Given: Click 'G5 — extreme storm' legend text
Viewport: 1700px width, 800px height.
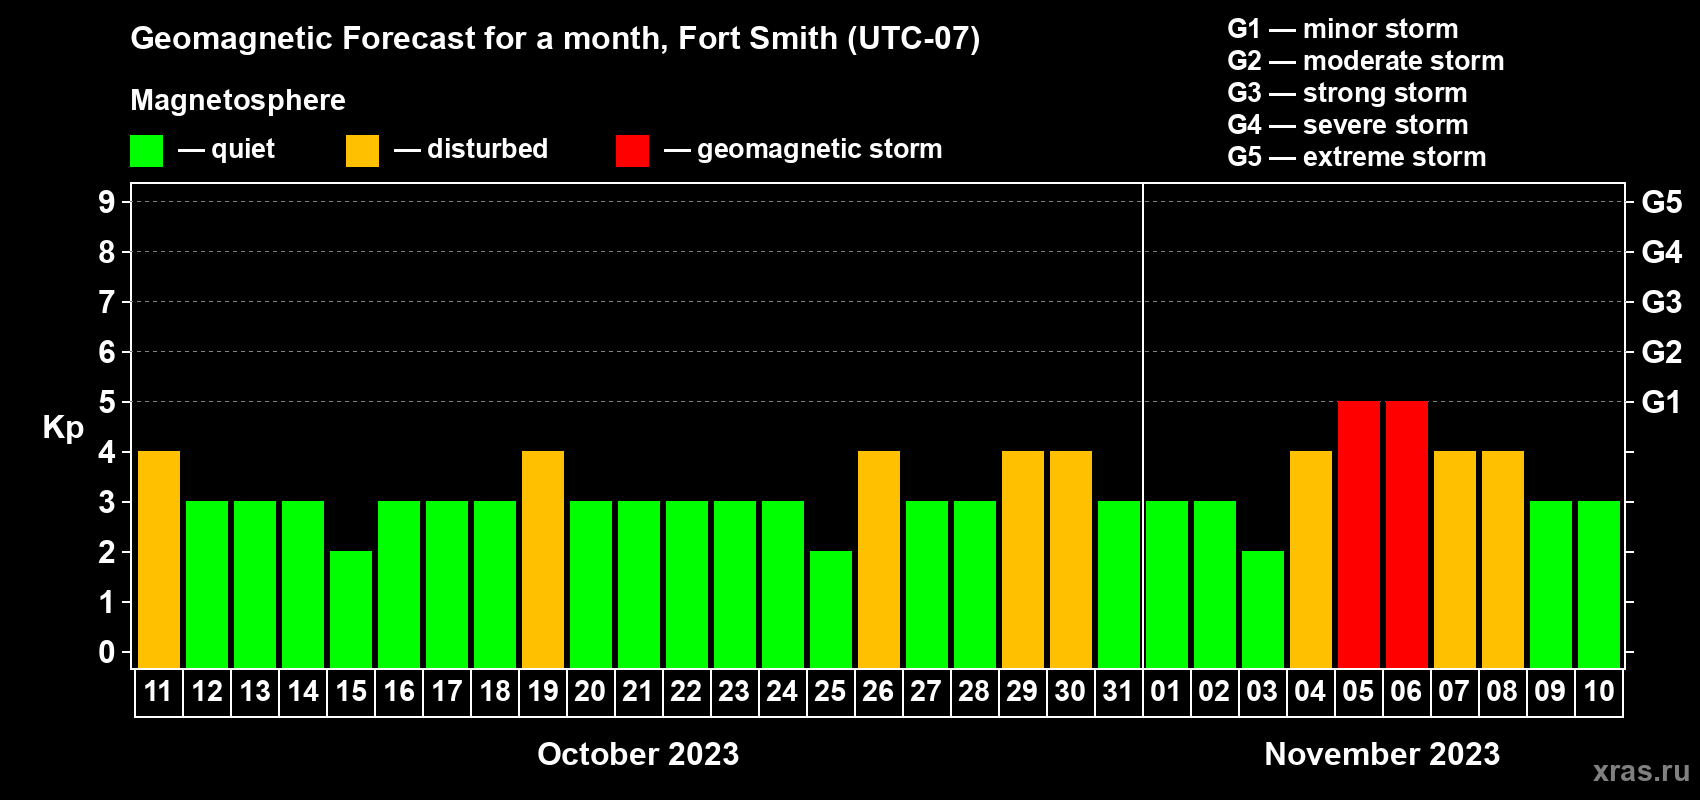Looking at the screenshot, I should (x=1357, y=157).
